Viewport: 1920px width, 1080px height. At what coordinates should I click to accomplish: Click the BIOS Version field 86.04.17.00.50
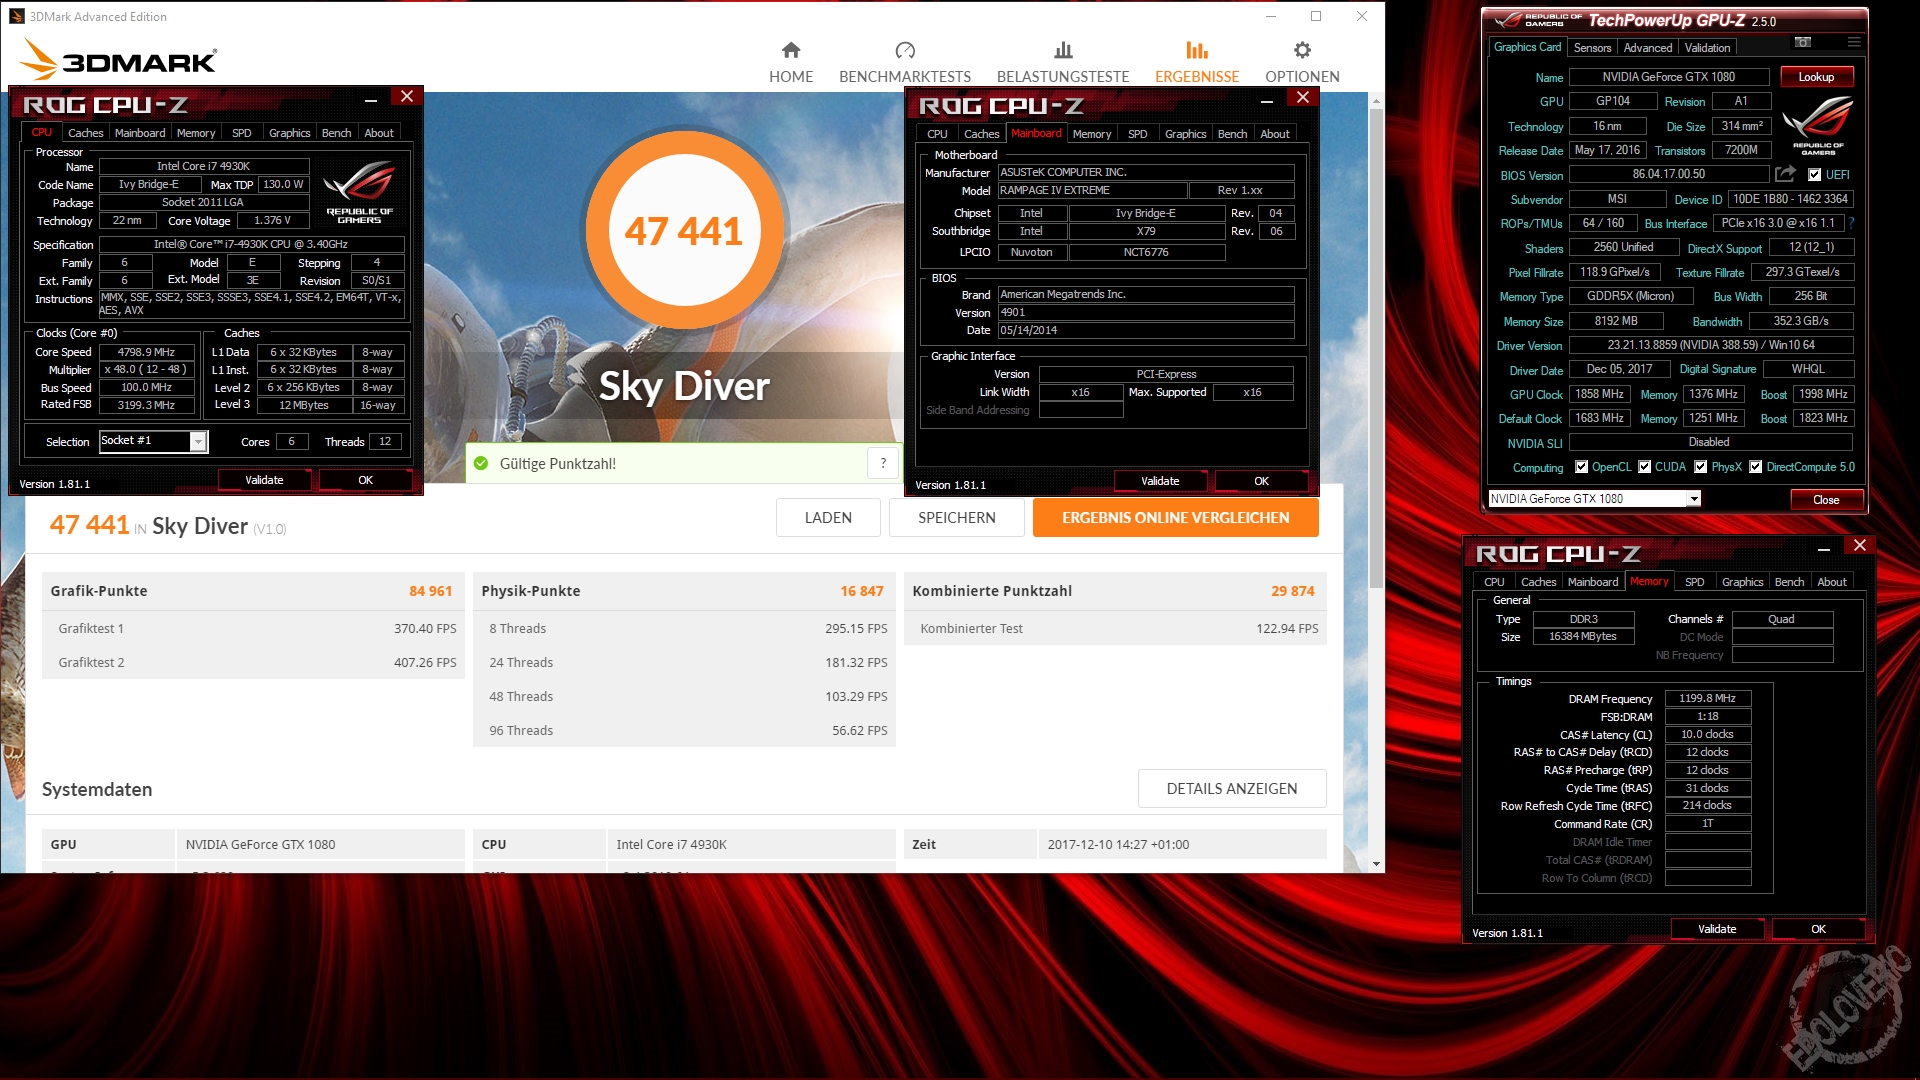[1669, 175]
